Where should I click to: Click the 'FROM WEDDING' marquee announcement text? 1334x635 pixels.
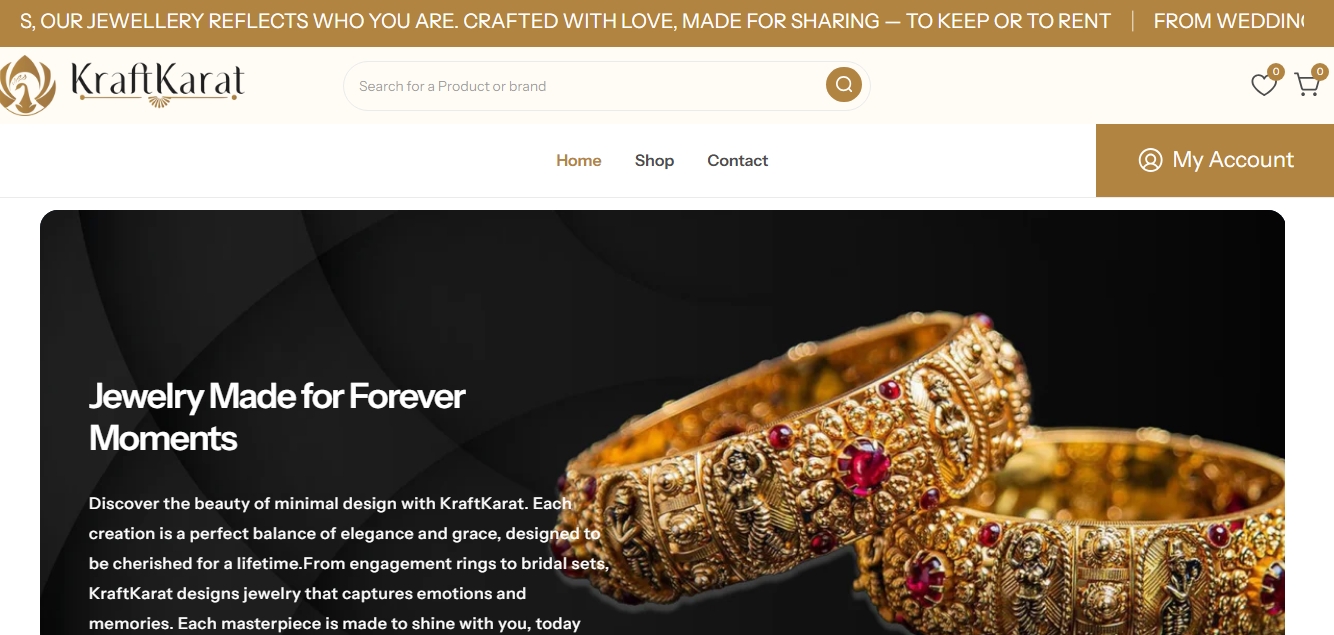(x=1229, y=21)
